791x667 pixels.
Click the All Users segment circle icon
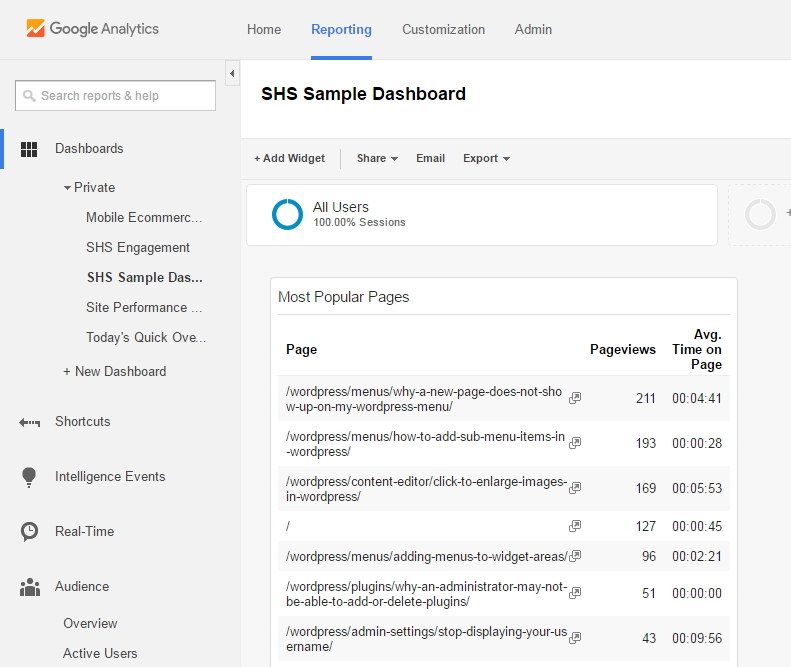[x=287, y=214]
